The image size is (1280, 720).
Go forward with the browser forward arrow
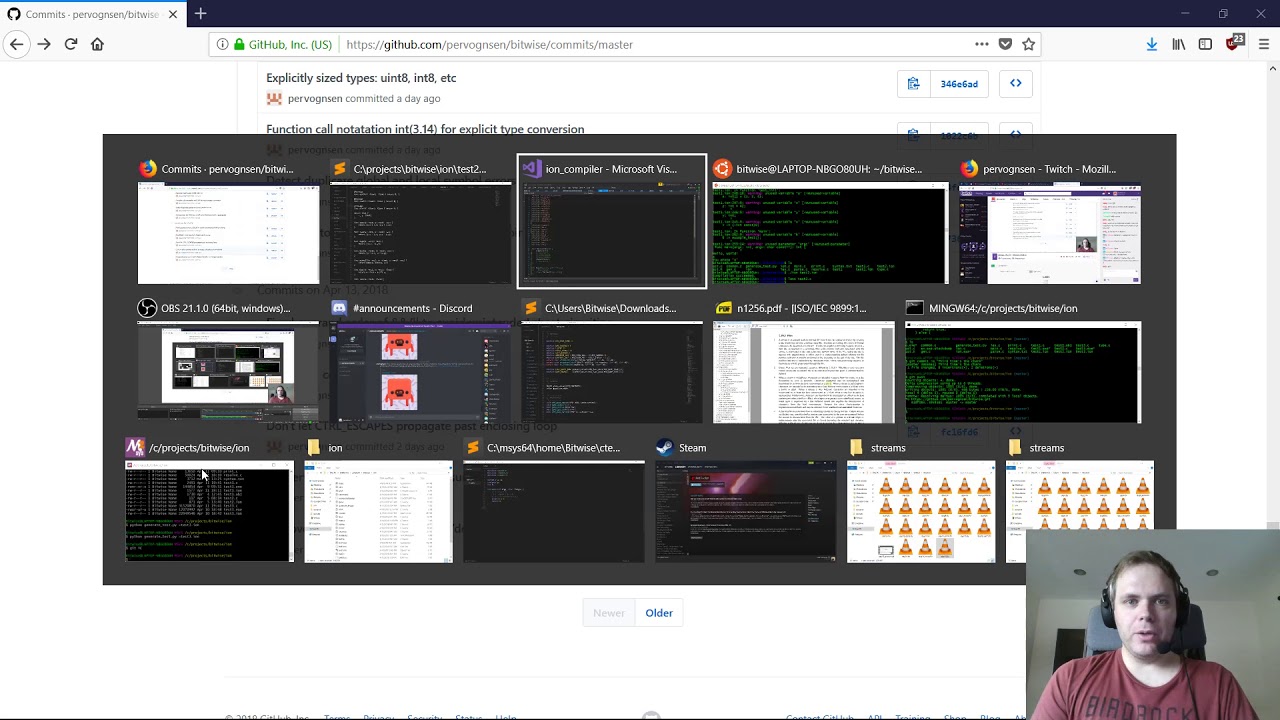click(x=44, y=44)
